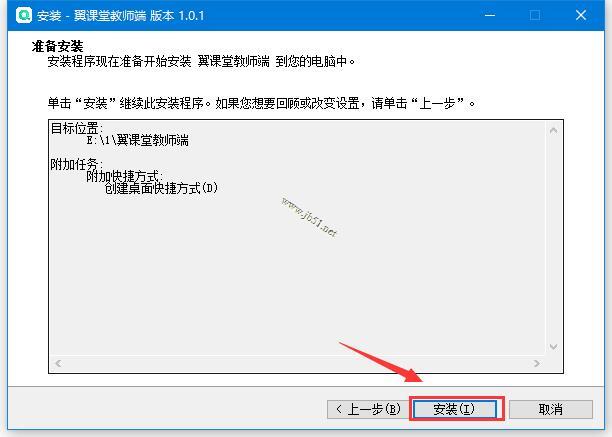Click the summary box scroll up arrow

[x=553, y=130]
